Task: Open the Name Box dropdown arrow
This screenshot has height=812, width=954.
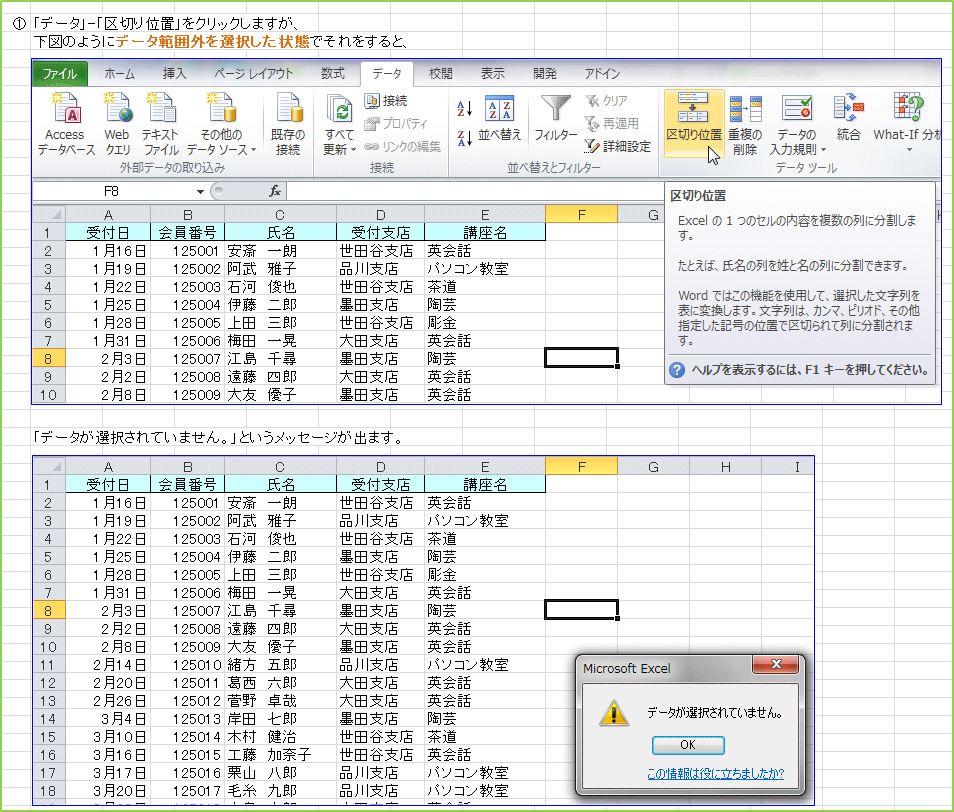Action: tap(200, 191)
